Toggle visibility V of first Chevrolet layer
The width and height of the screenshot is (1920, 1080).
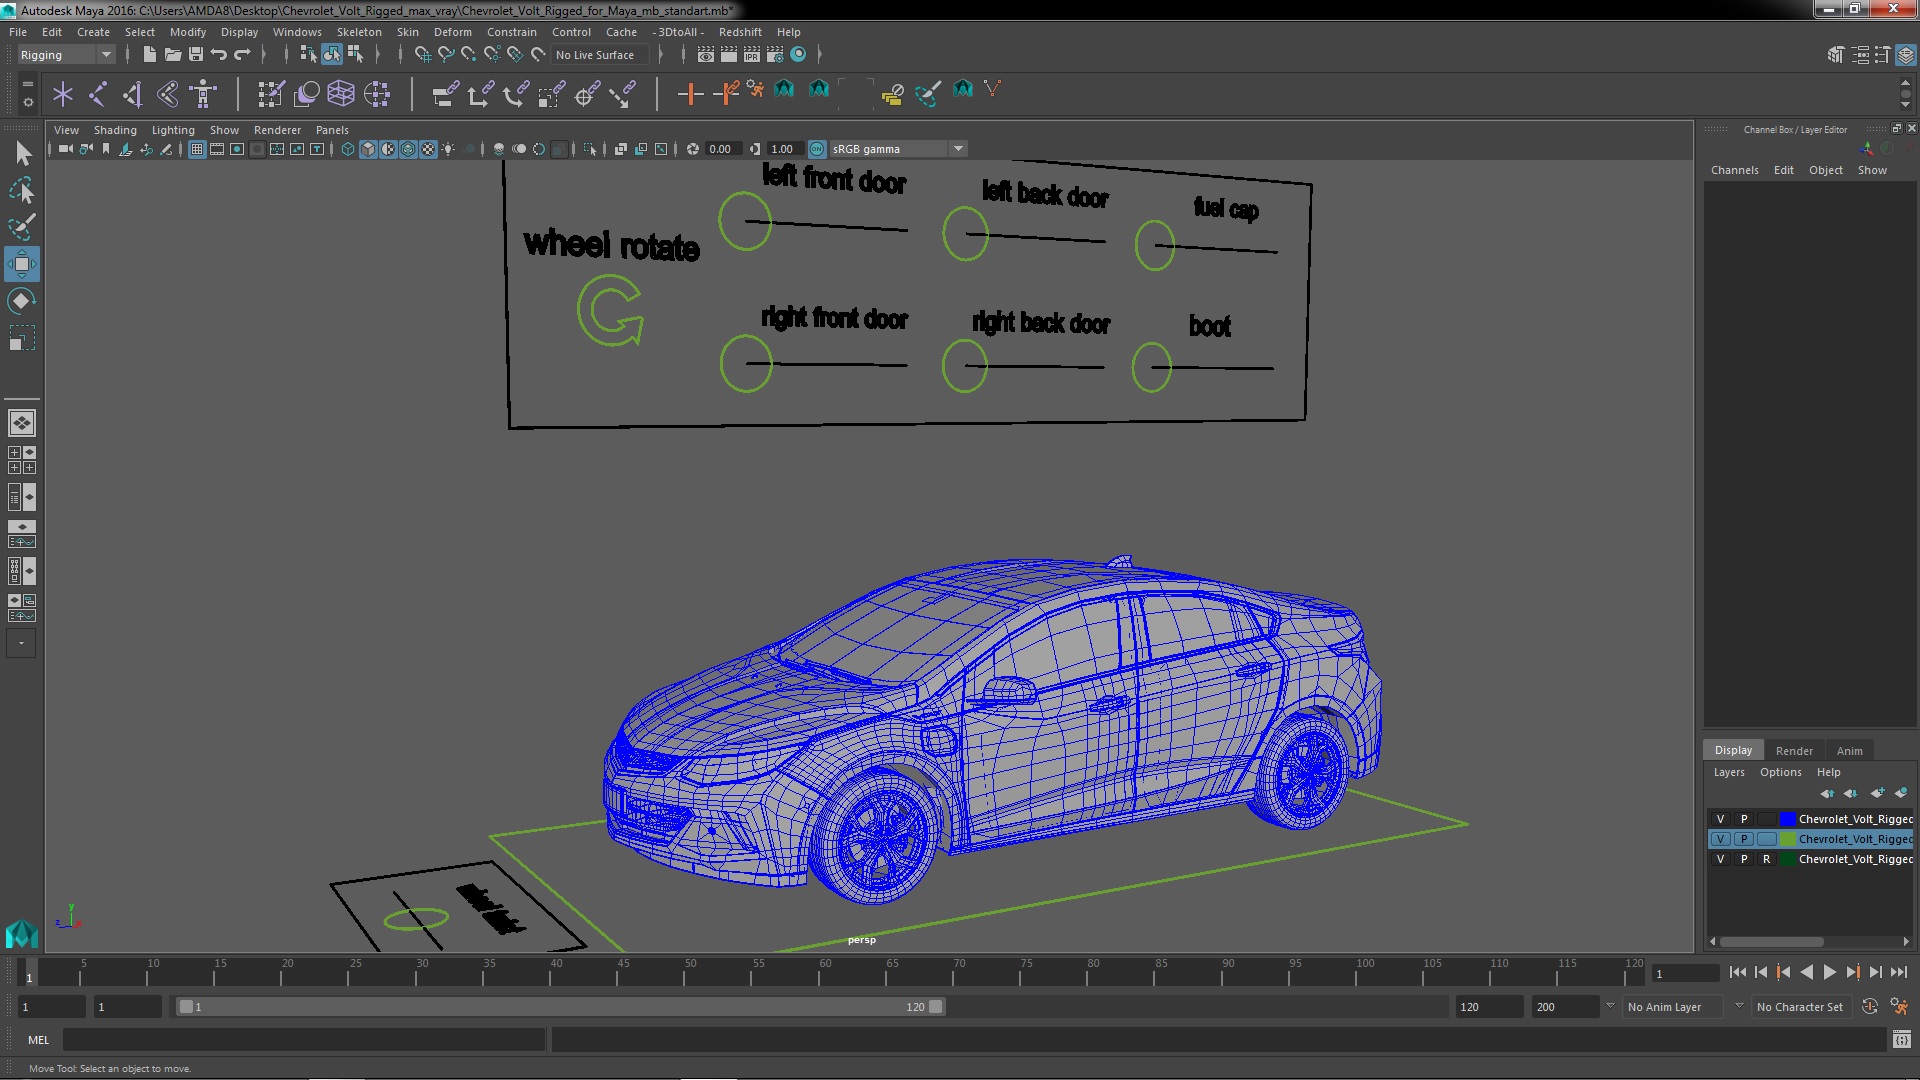[1720, 819]
